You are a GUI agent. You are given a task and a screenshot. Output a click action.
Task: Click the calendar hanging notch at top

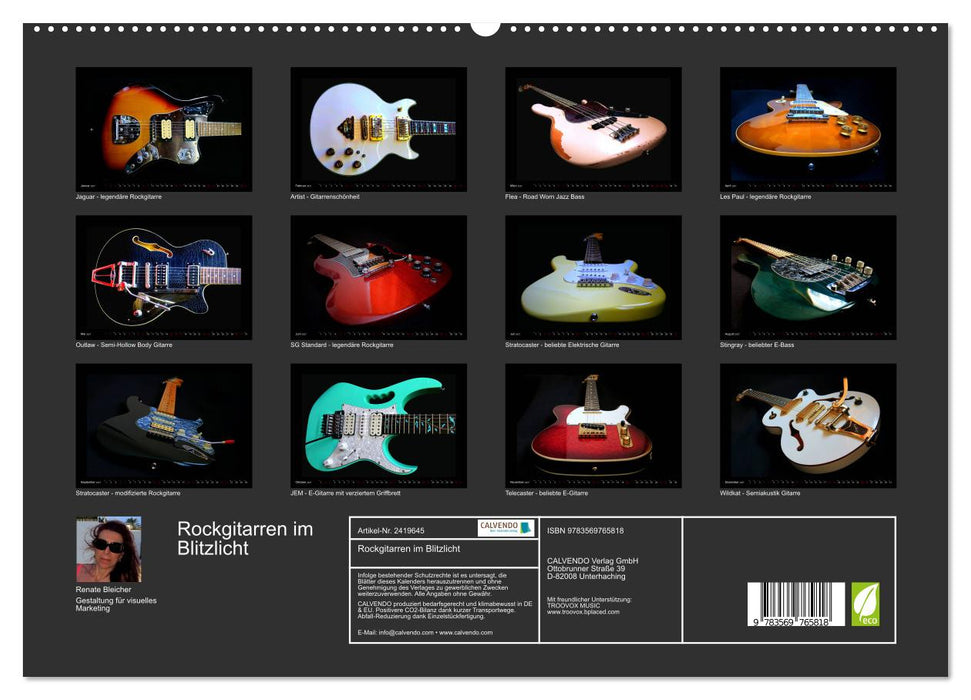click(x=486, y=28)
